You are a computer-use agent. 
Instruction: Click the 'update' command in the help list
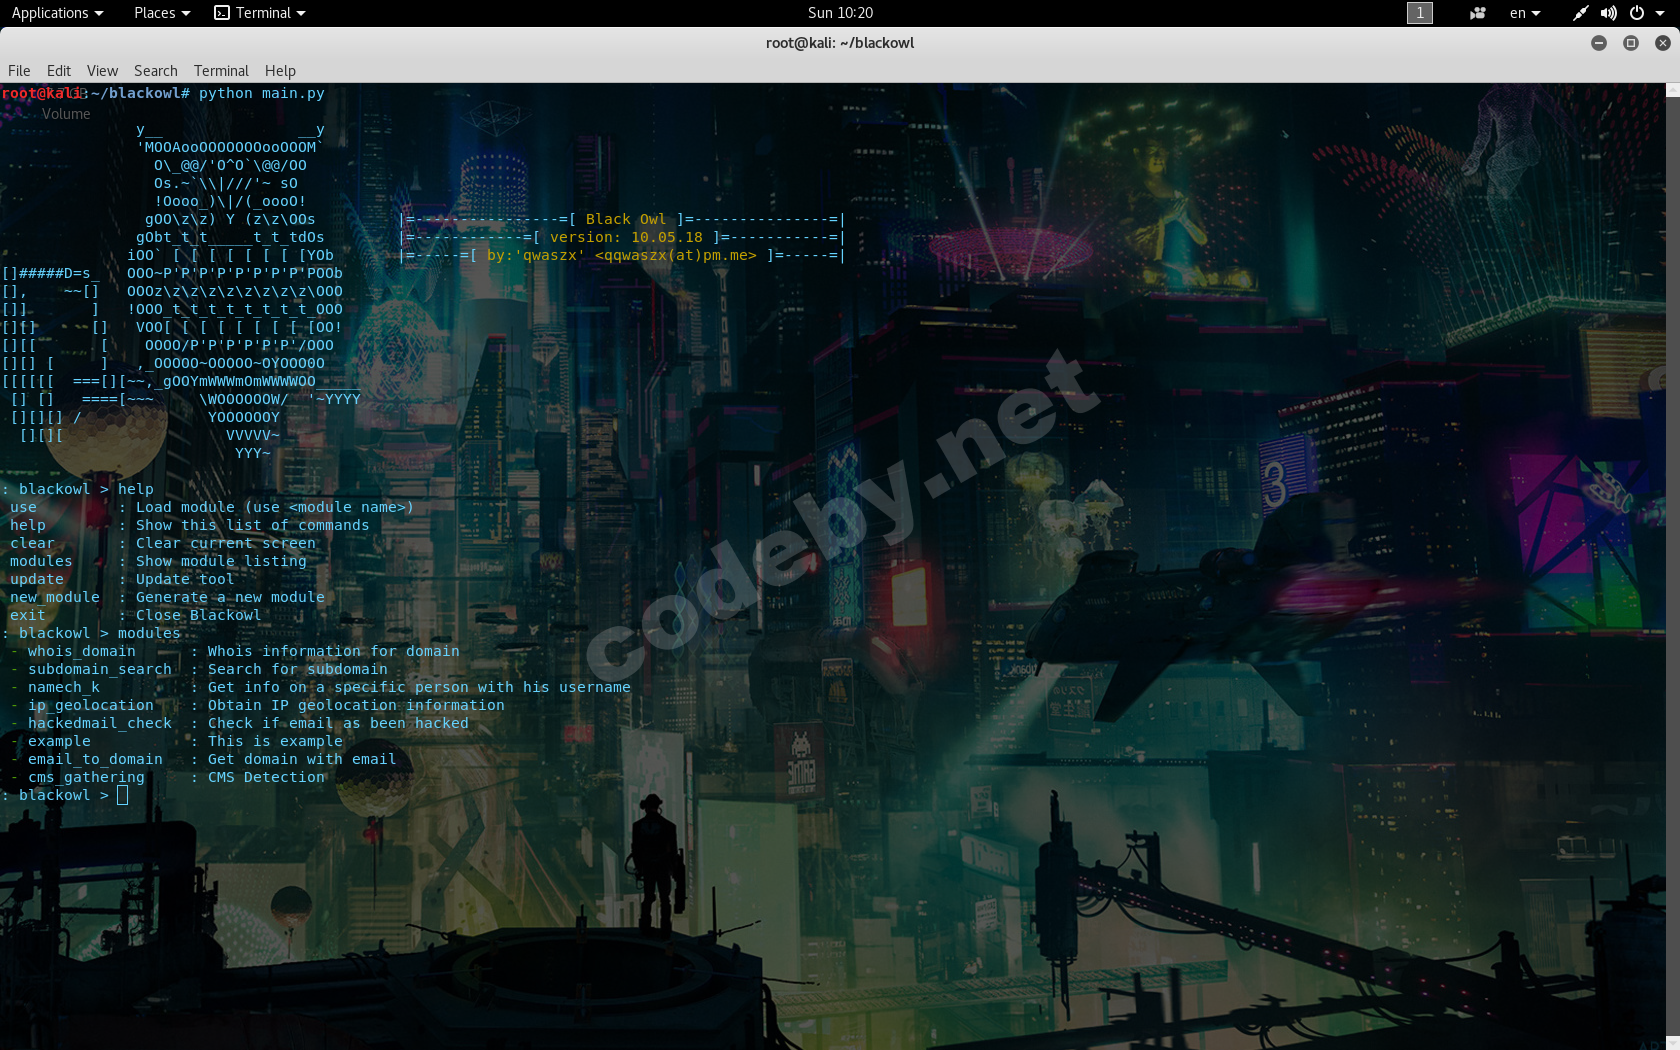click(37, 579)
